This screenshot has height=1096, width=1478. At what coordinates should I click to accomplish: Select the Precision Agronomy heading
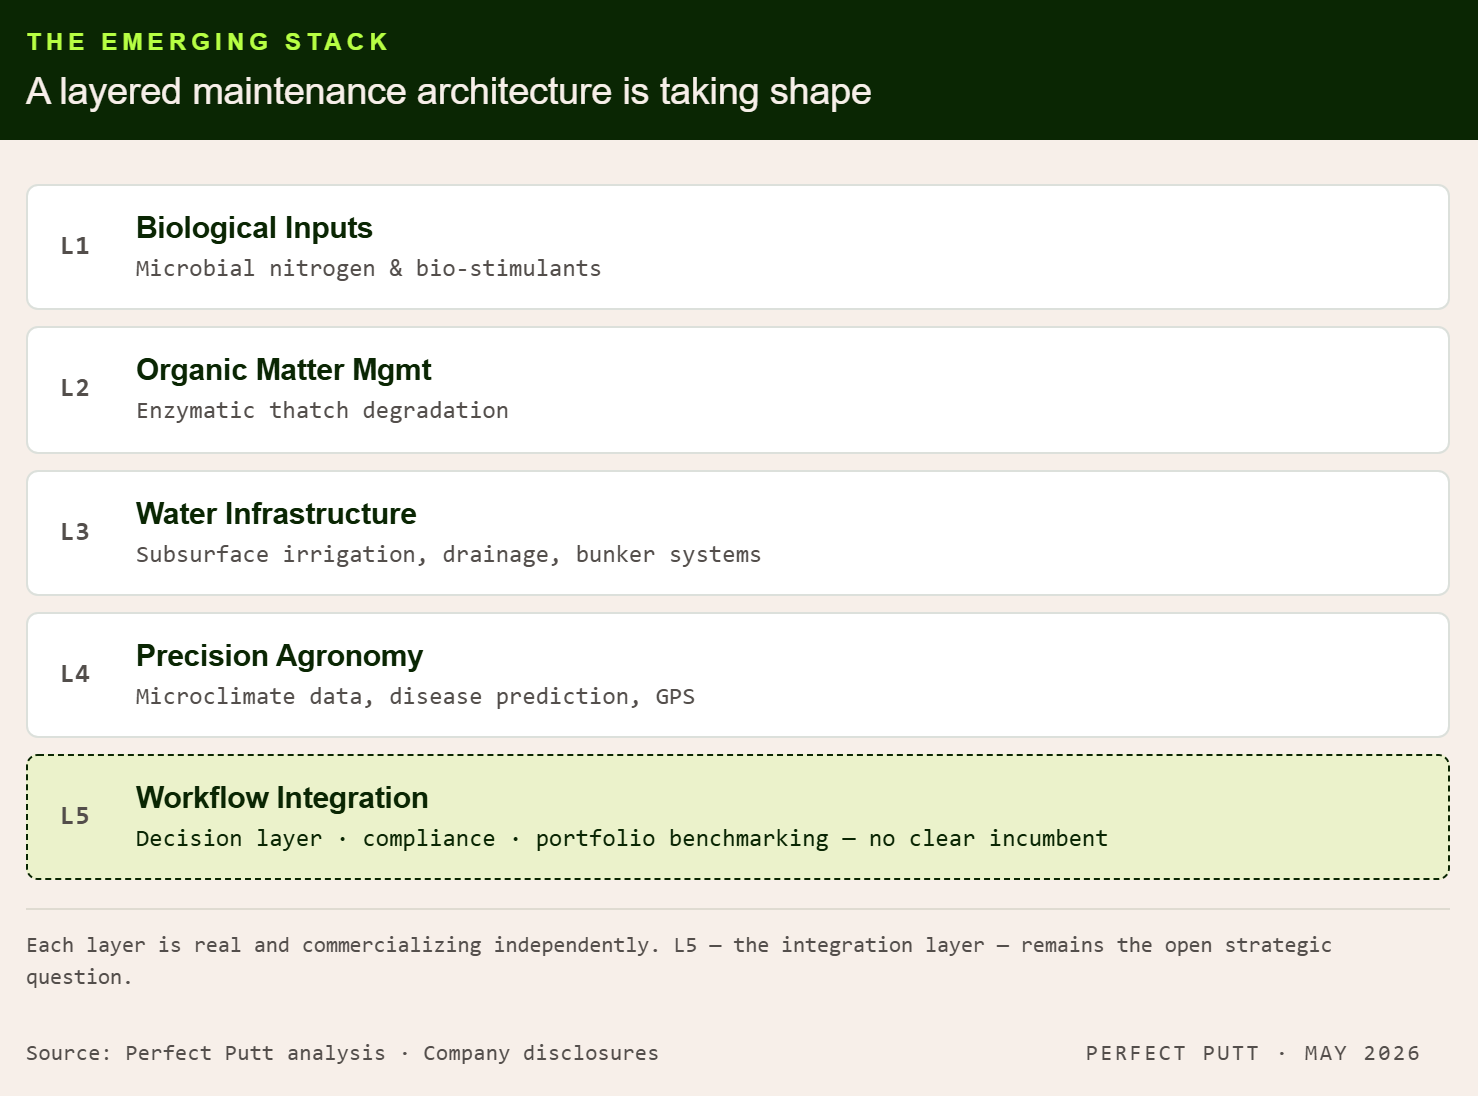point(279,656)
